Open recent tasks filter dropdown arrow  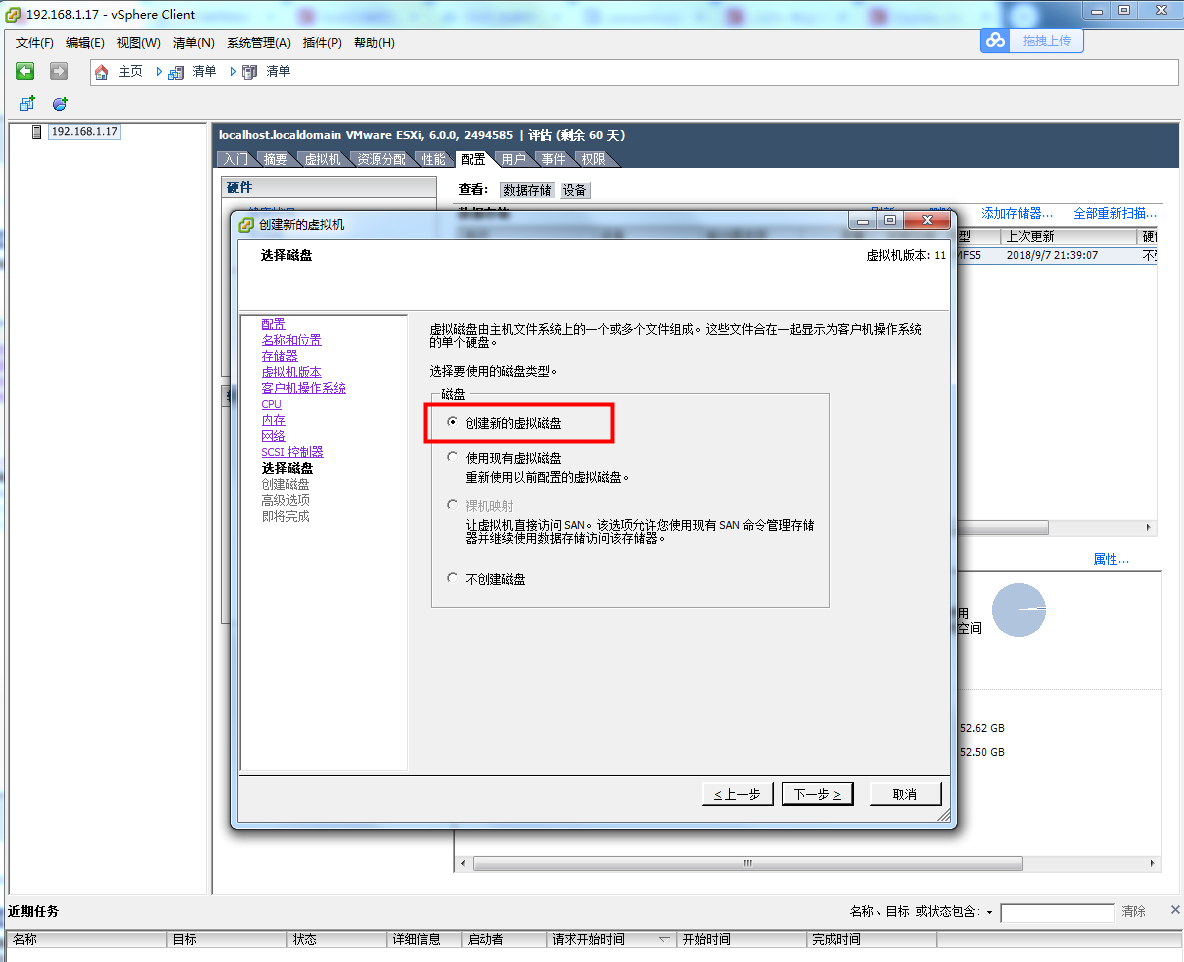(x=989, y=912)
